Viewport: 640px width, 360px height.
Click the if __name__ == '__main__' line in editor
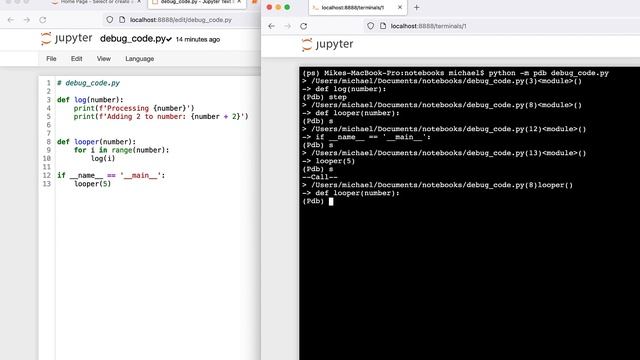pyautogui.click(x=111, y=175)
